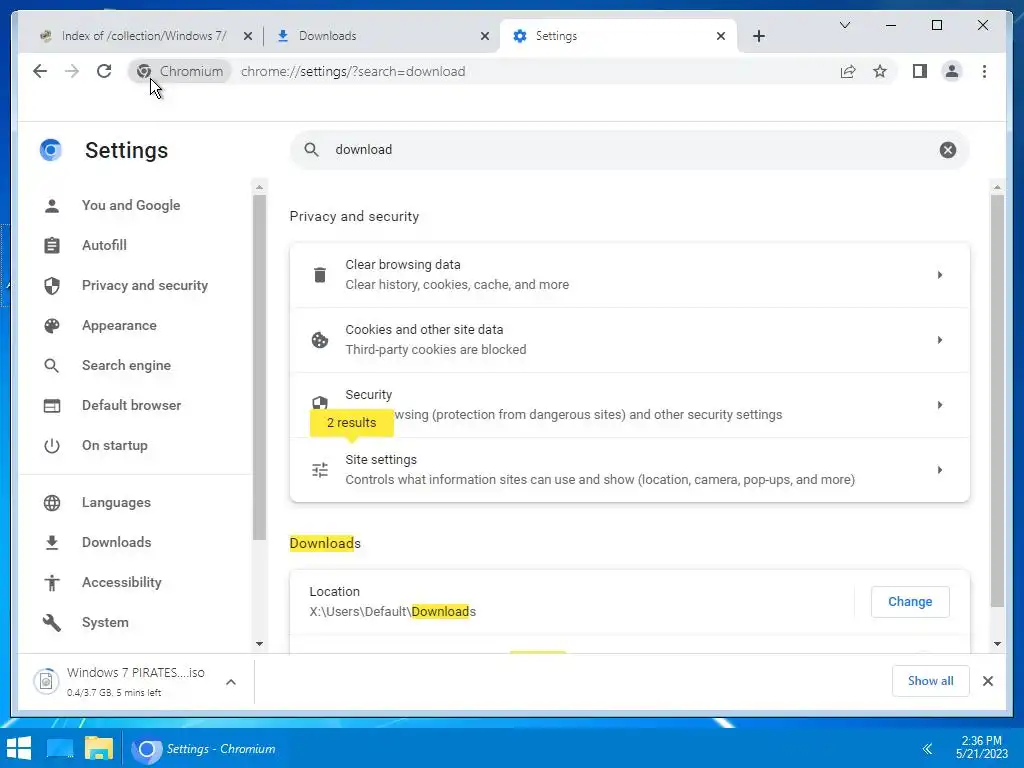Close the Settings tab
Image resolution: width=1024 pixels, height=768 pixels.
[x=720, y=36]
